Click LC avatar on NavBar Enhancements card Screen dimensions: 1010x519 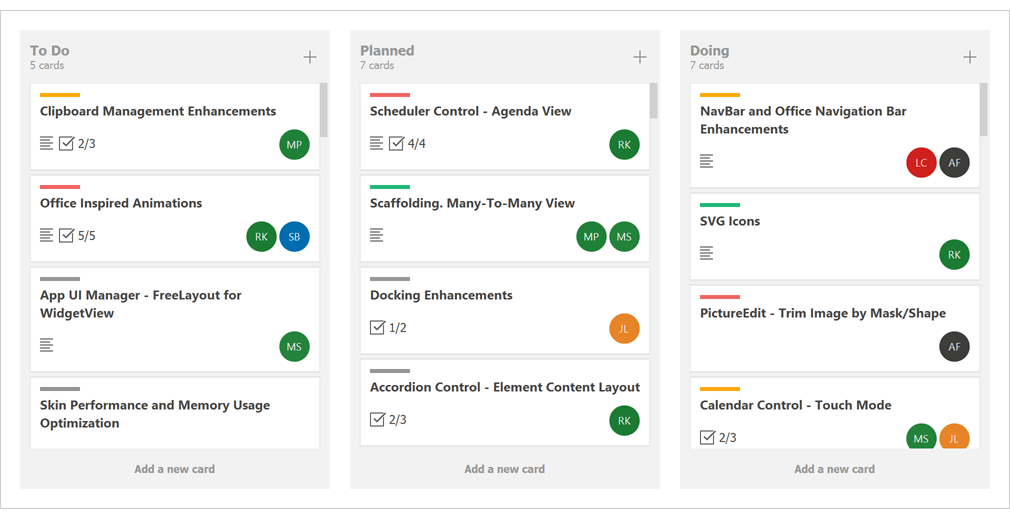point(921,162)
